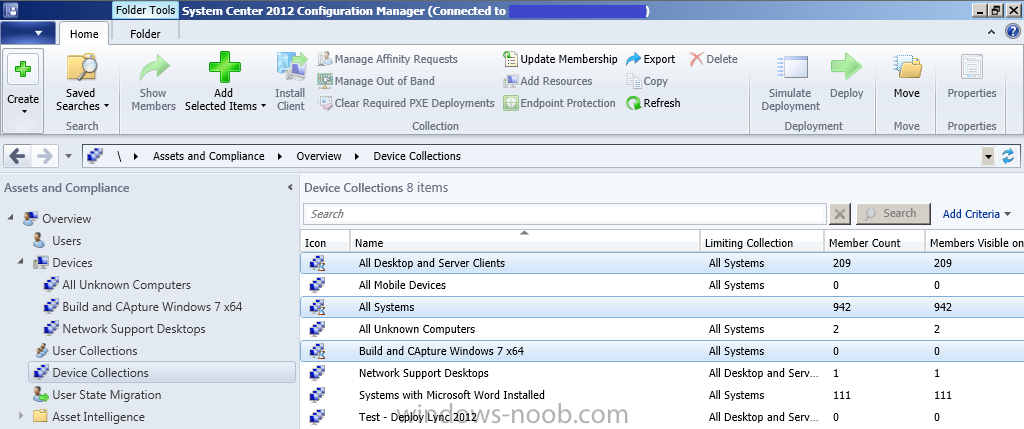Click the navigation Back arrow
This screenshot has height=429, width=1024.
18,156
